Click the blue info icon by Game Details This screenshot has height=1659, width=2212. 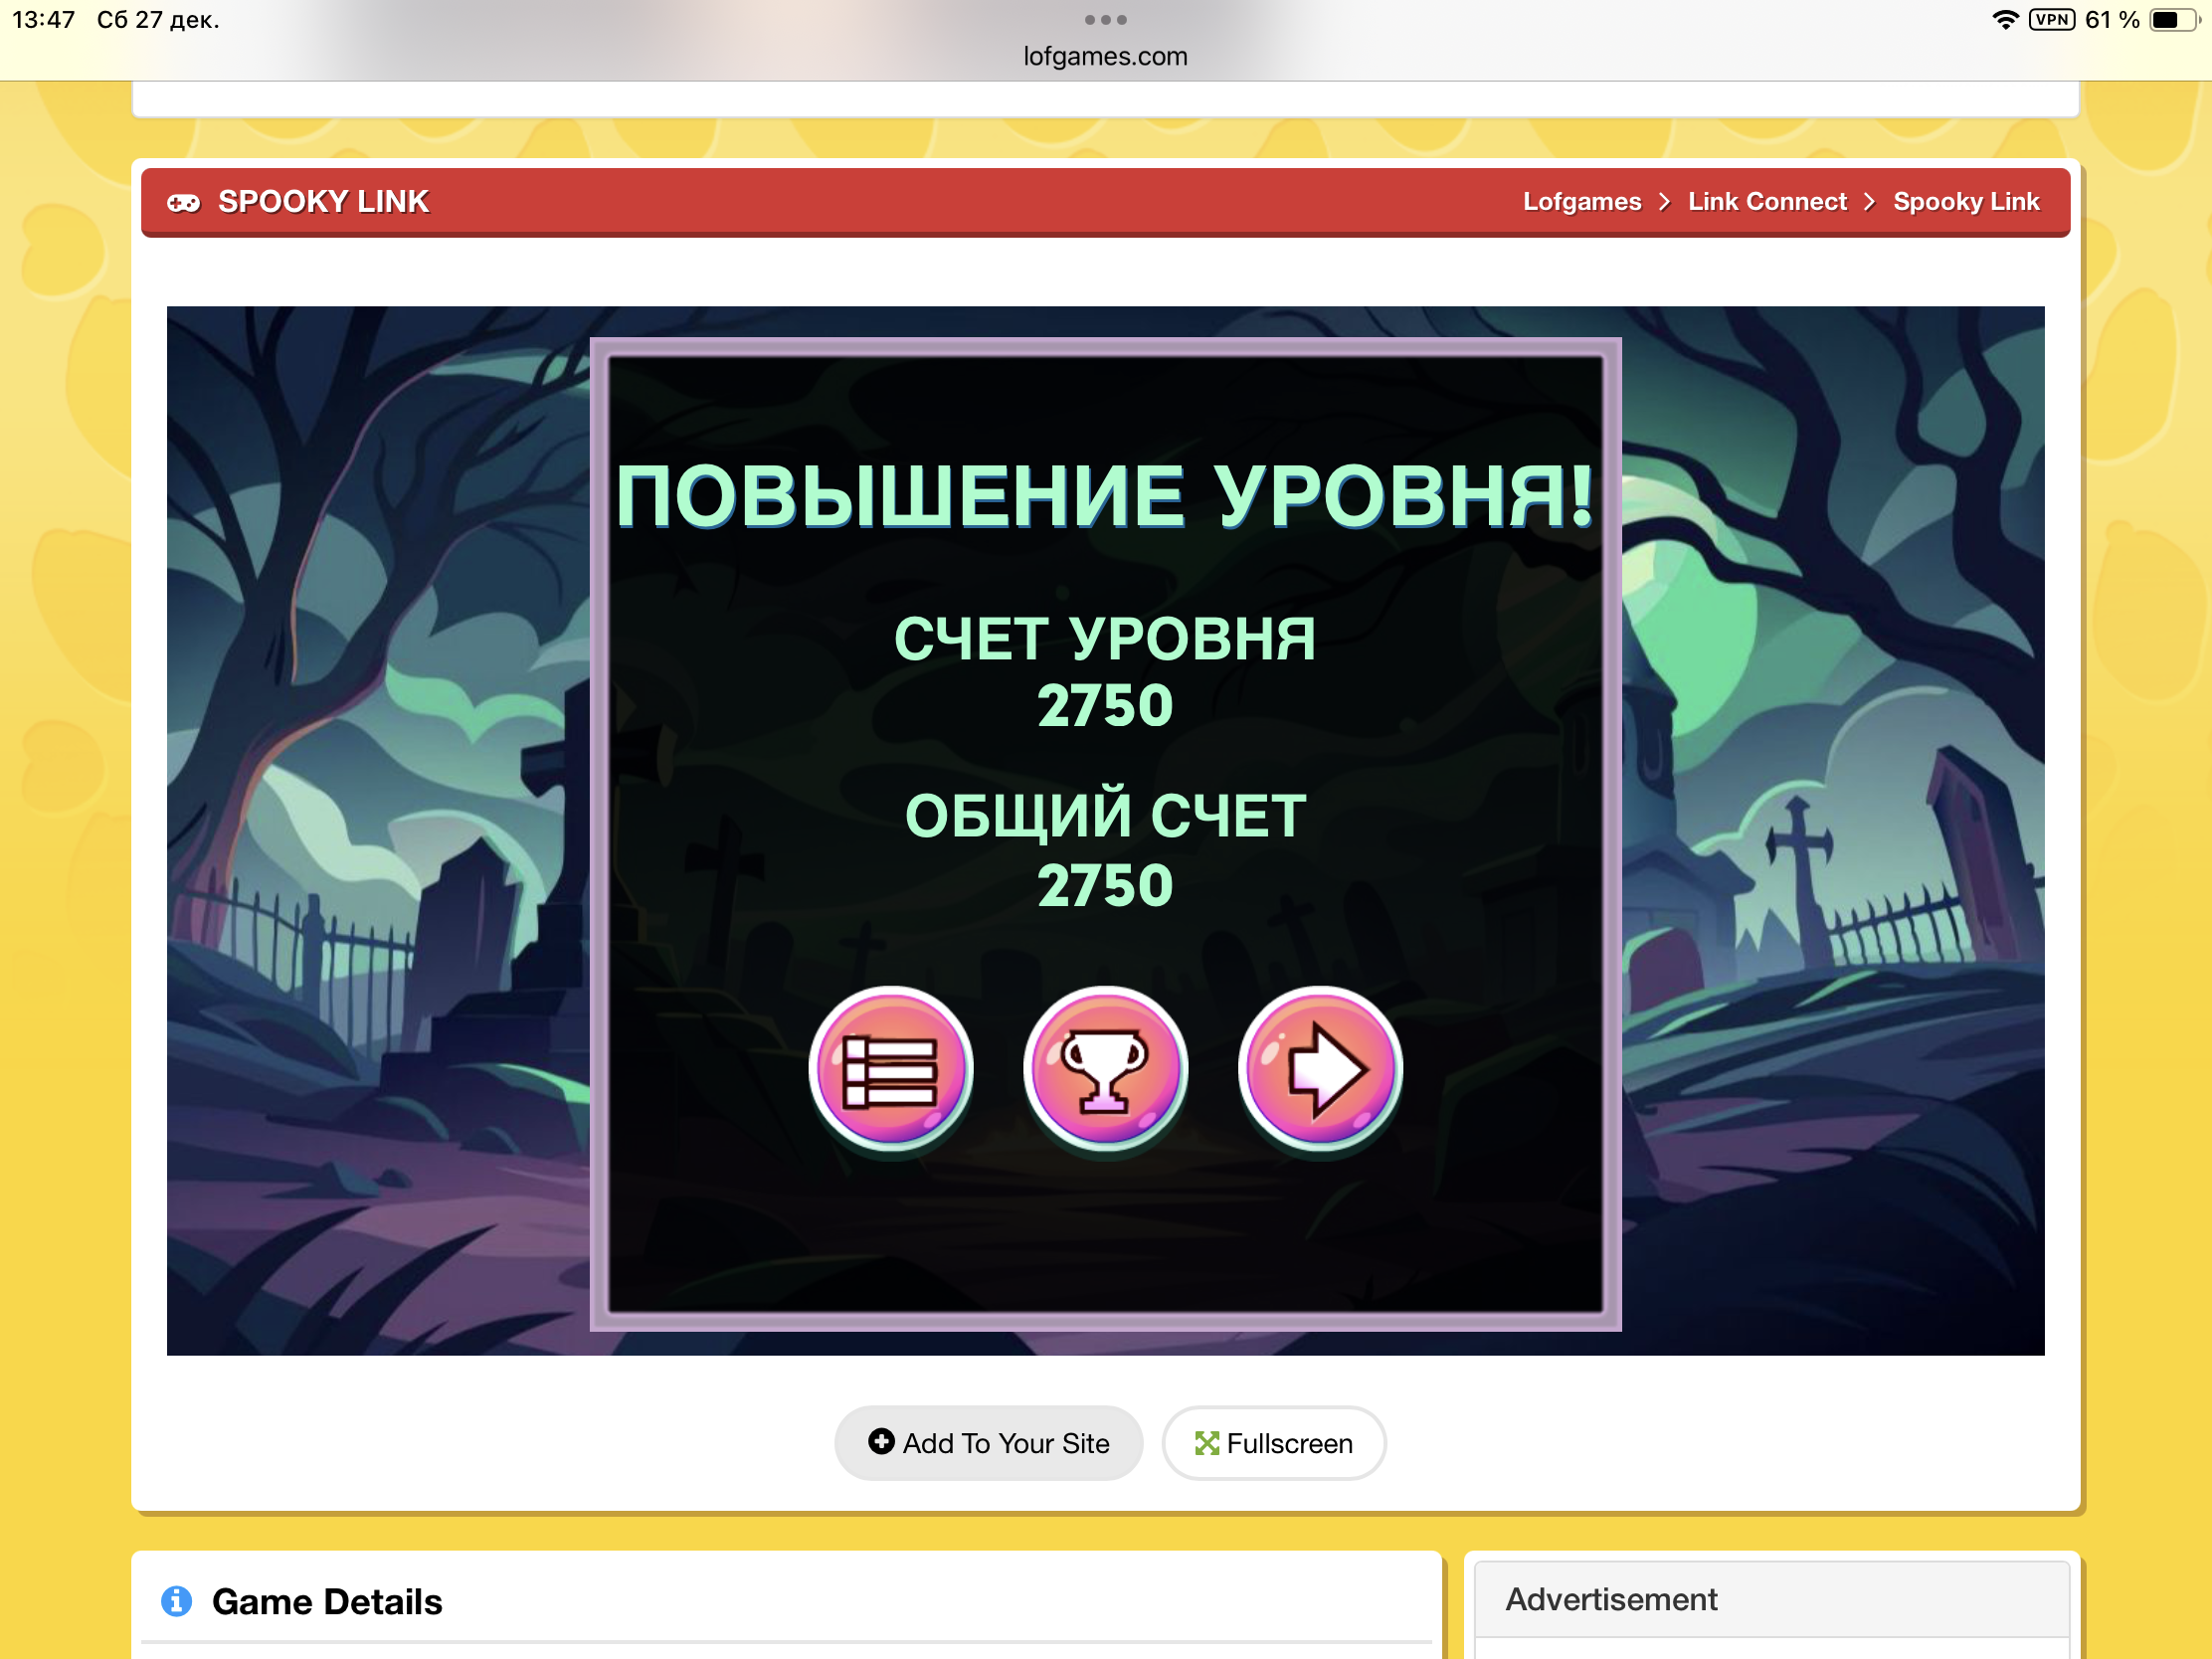click(x=177, y=1601)
